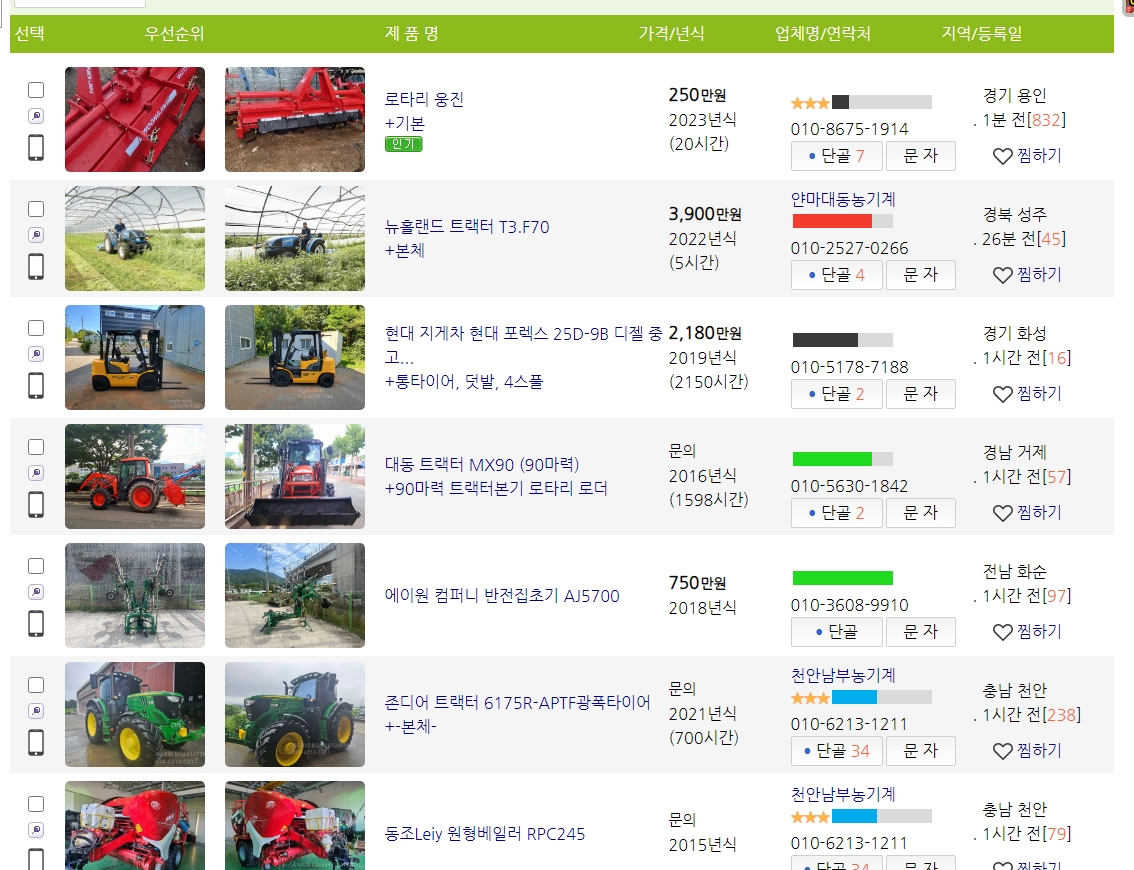Screen dimensions: 1134x870
Task: Click the phone icon on 에이원 컴퍼니 listing
Action: [36, 624]
